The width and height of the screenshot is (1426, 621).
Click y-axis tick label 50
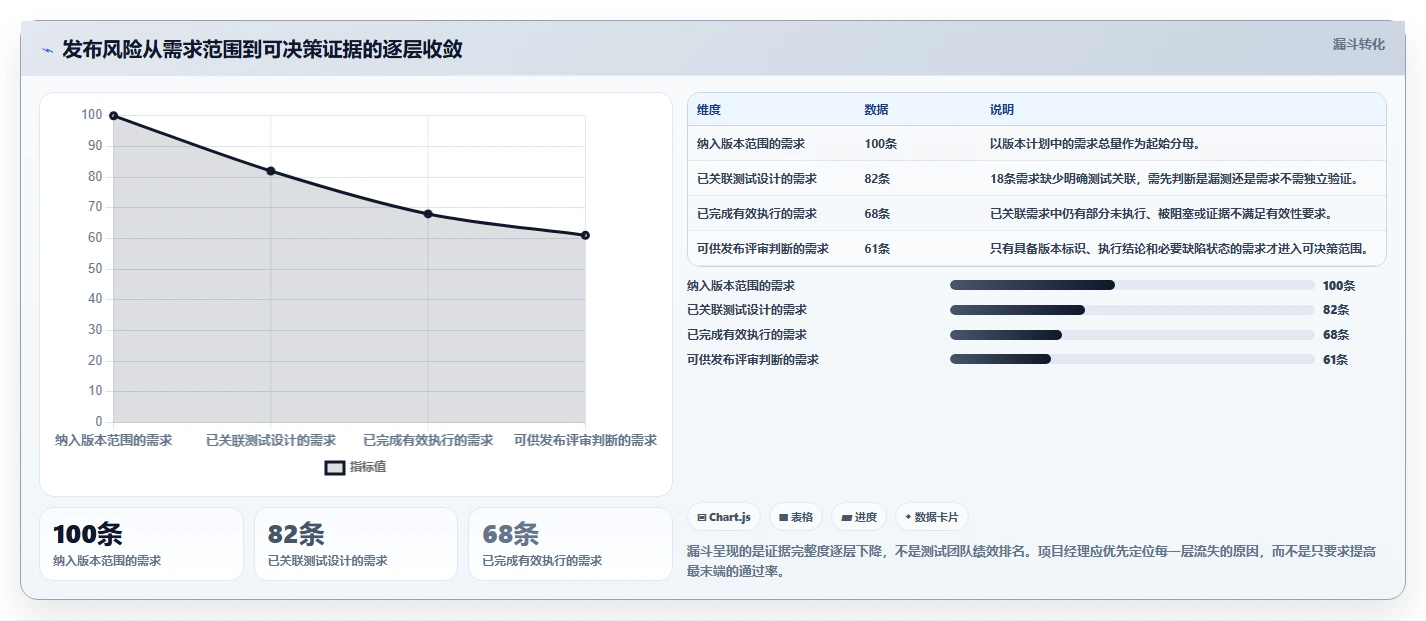(x=95, y=269)
